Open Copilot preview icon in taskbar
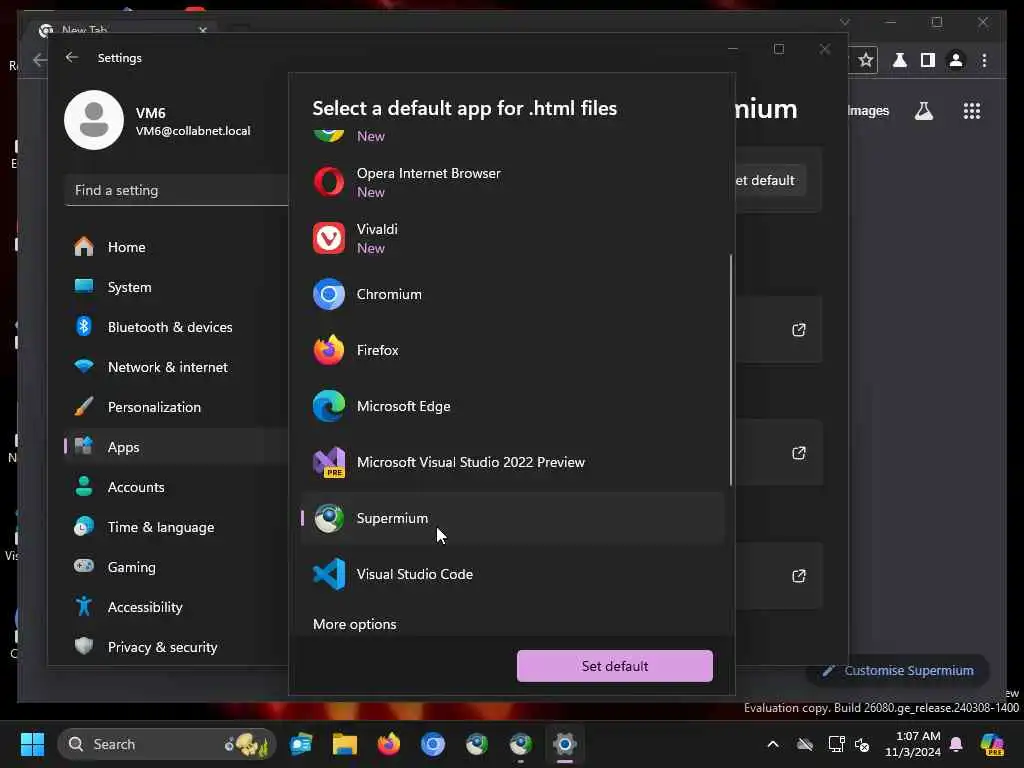The image size is (1024, 768). (992, 744)
